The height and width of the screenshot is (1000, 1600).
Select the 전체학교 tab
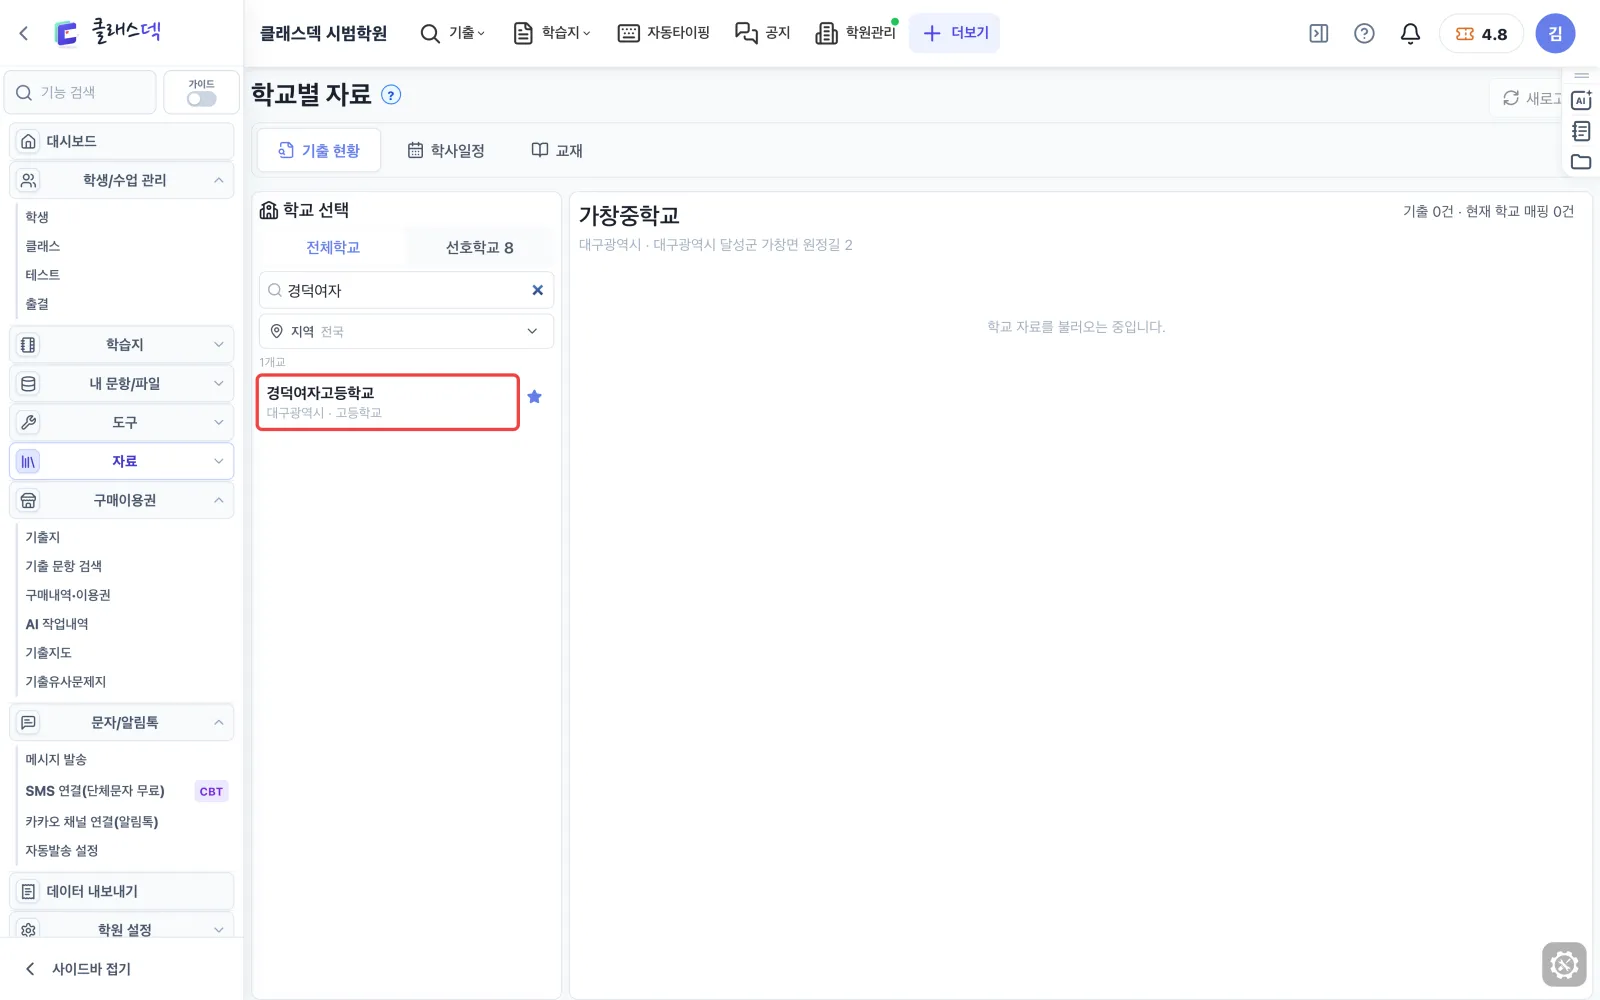coord(333,247)
